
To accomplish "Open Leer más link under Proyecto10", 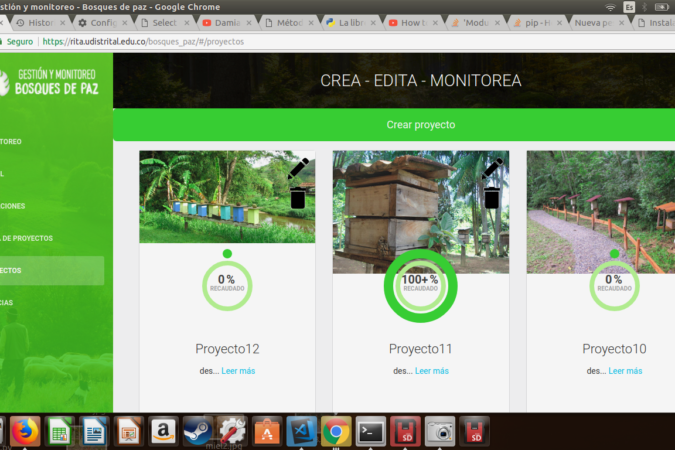I will pos(625,371).
